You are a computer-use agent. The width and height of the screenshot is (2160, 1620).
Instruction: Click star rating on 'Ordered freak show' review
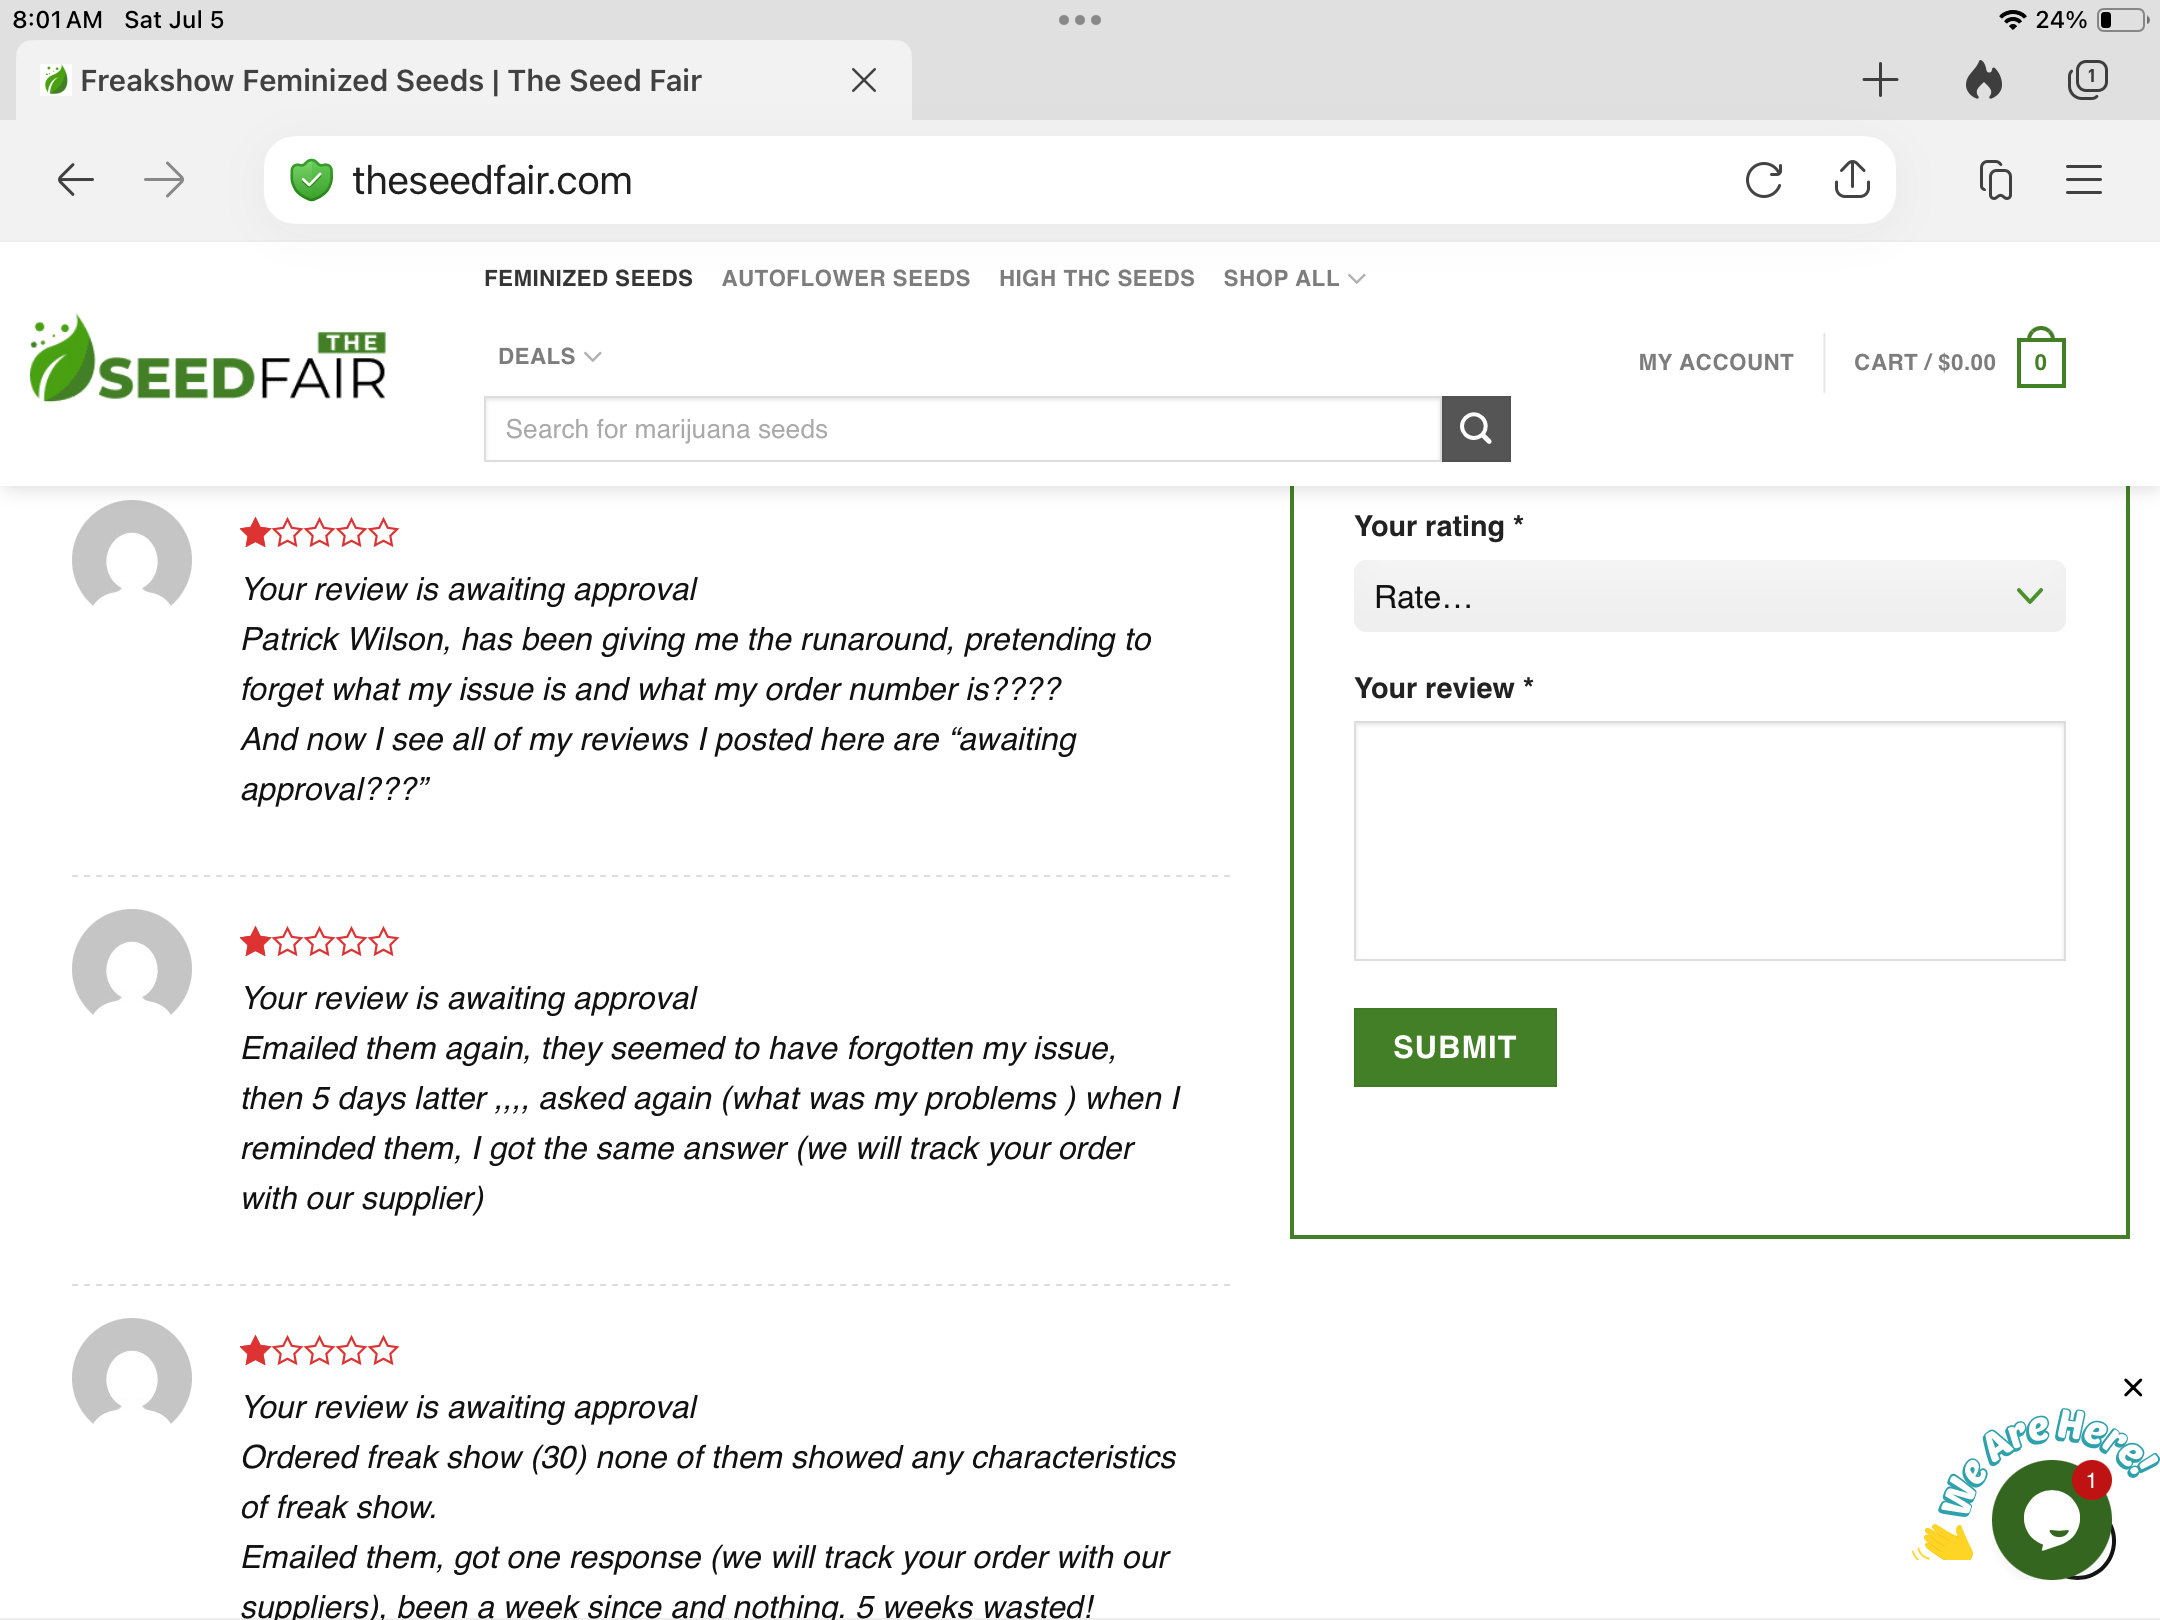coord(319,1351)
